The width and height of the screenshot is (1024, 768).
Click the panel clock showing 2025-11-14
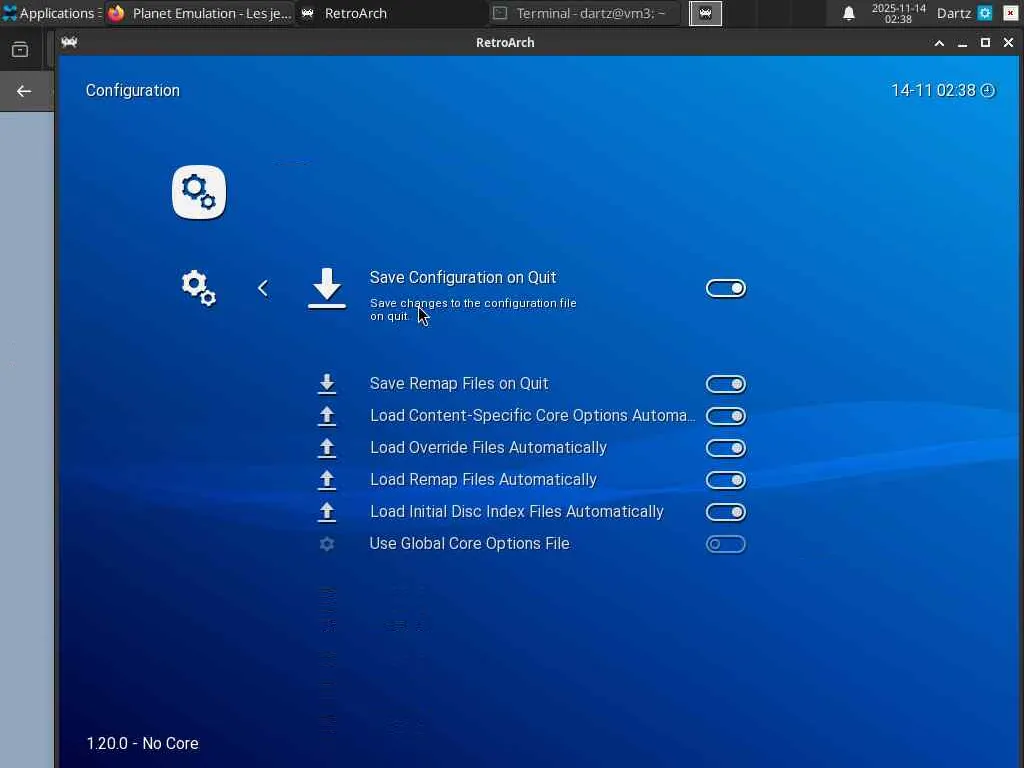click(x=899, y=13)
